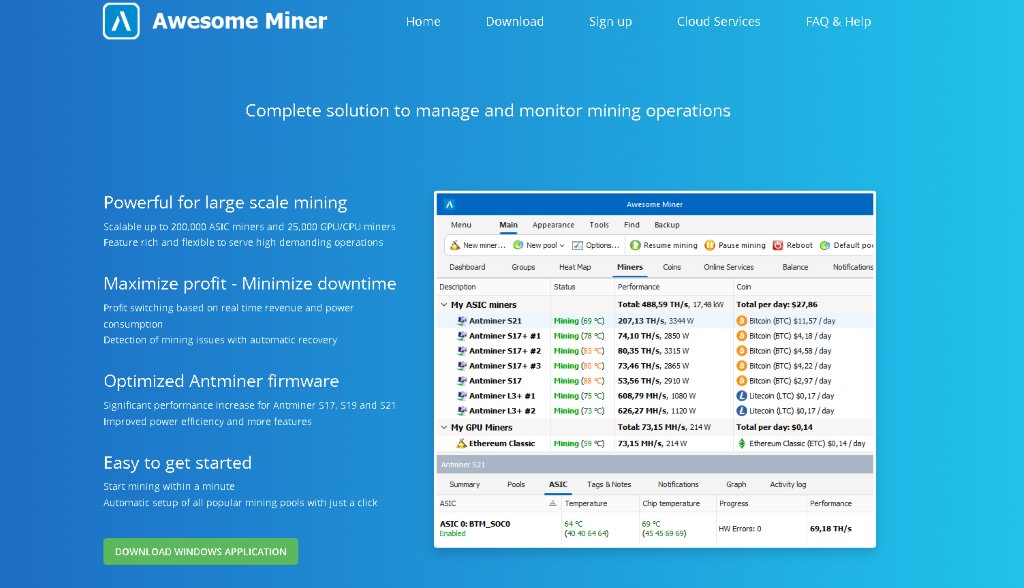Open the Activity log tab
Viewport: 1024px width, 588px height.
pos(788,484)
